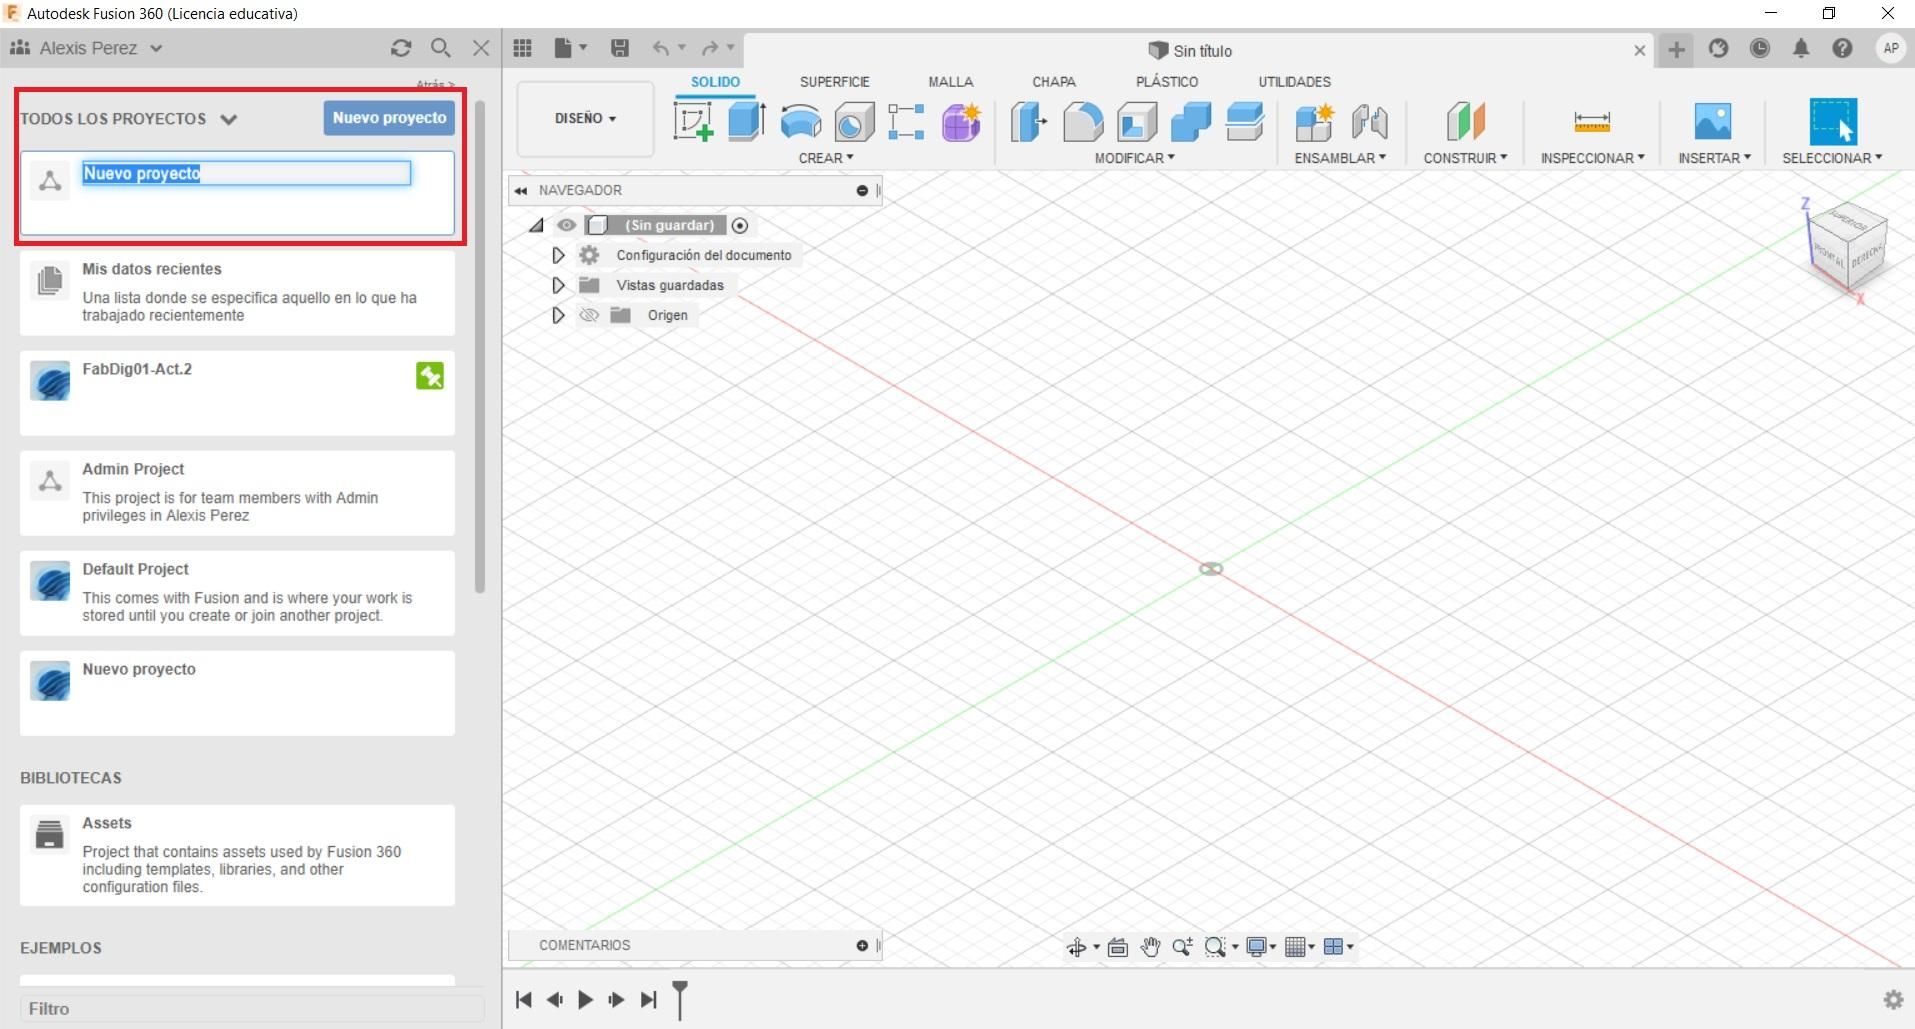Select the New Component tool
Screen dimensions: 1915x1029
pyautogui.click(x=1314, y=122)
